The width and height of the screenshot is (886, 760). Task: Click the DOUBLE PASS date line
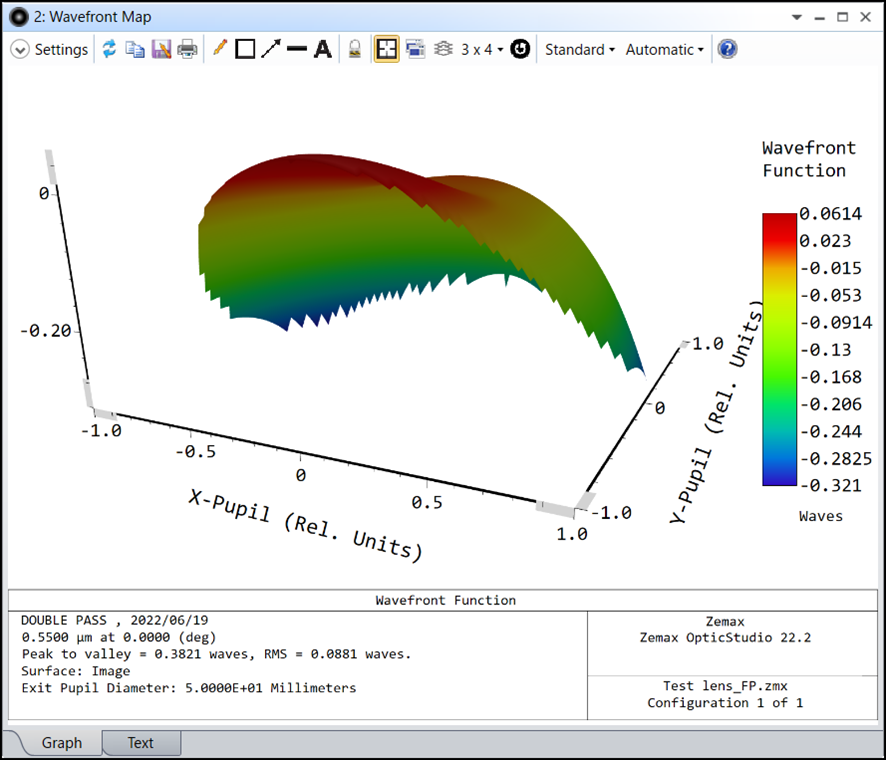pos(115,620)
